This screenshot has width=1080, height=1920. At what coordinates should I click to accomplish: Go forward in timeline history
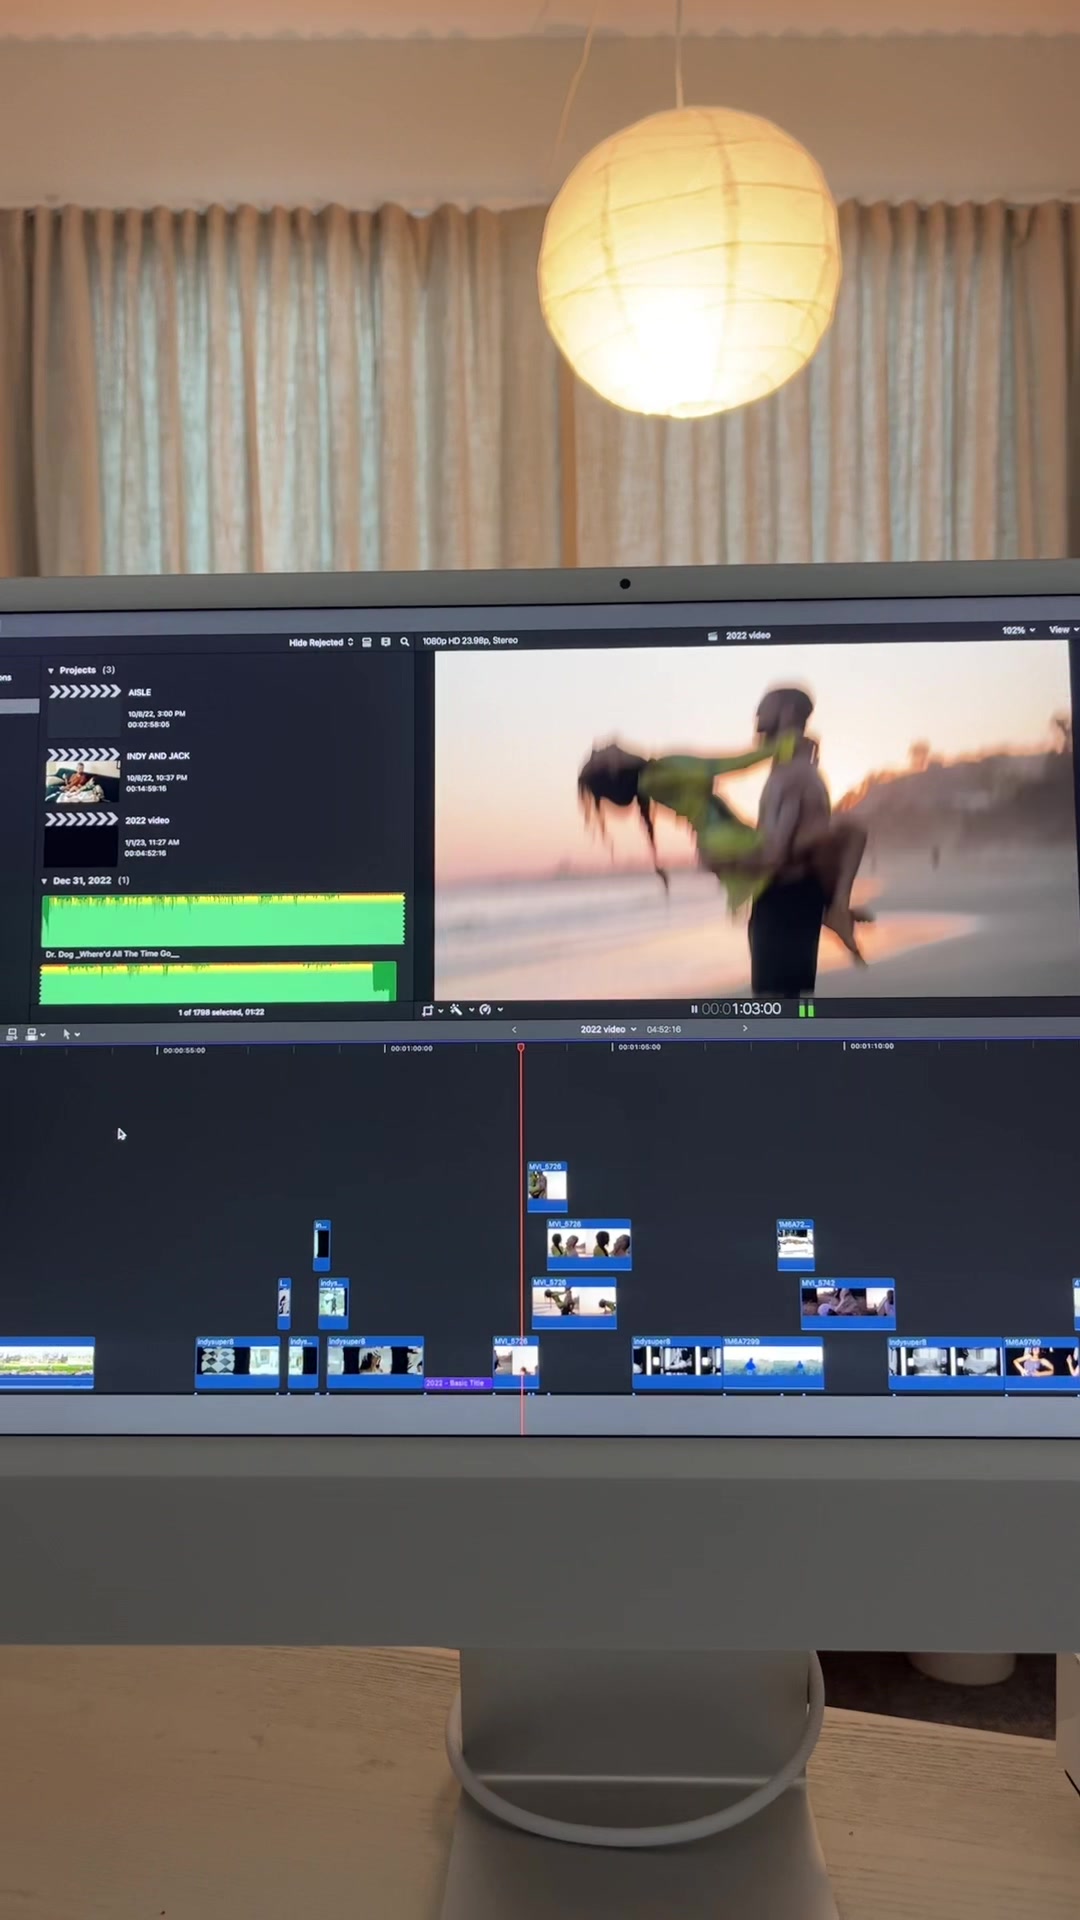click(744, 1028)
